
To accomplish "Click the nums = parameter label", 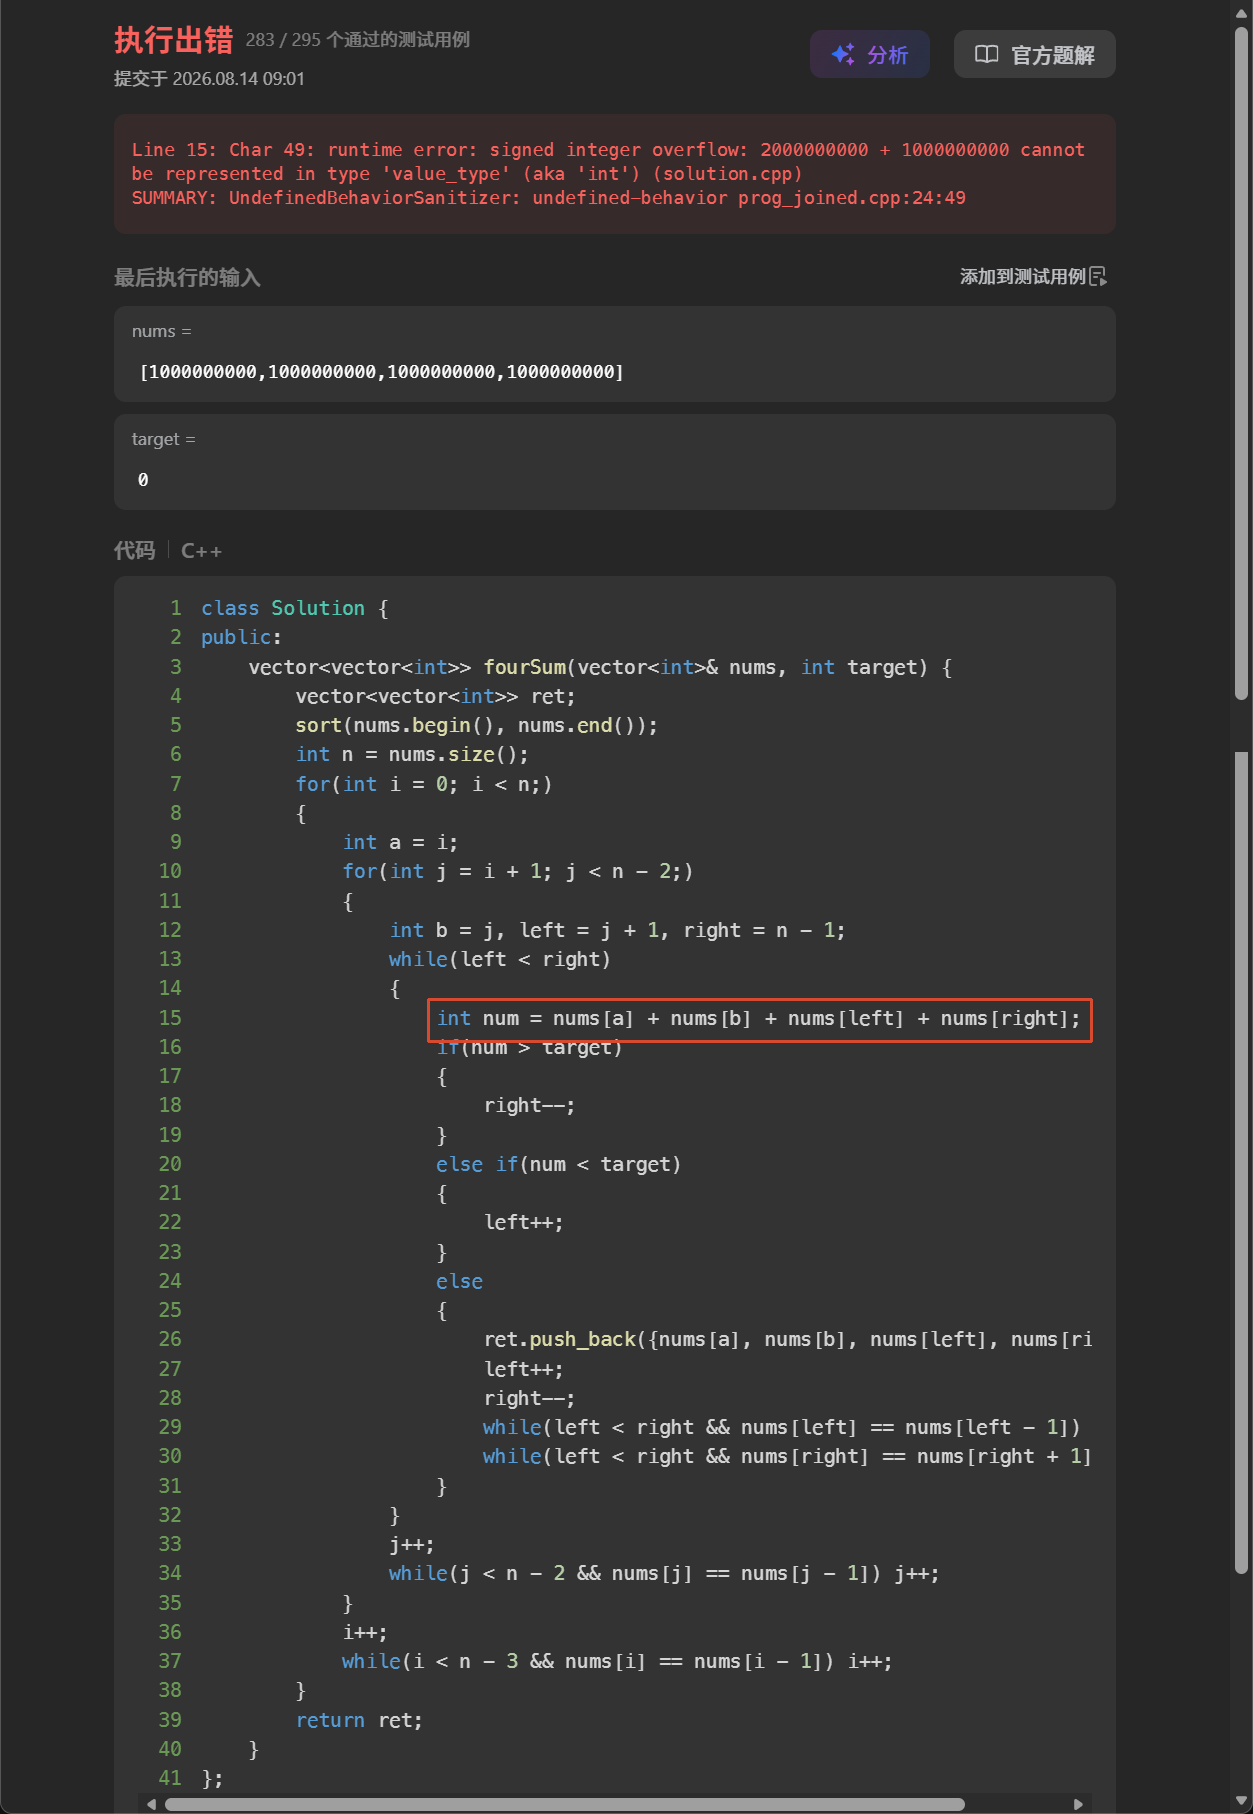I will click(x=161, y=331).
